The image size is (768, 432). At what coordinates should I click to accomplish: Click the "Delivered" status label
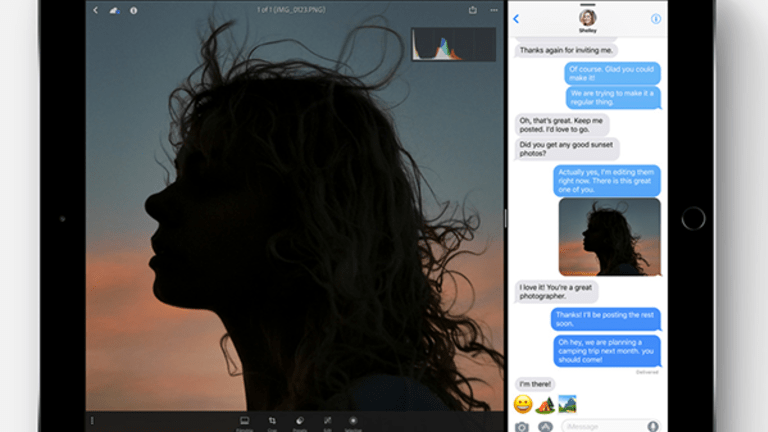click(647, 372)
